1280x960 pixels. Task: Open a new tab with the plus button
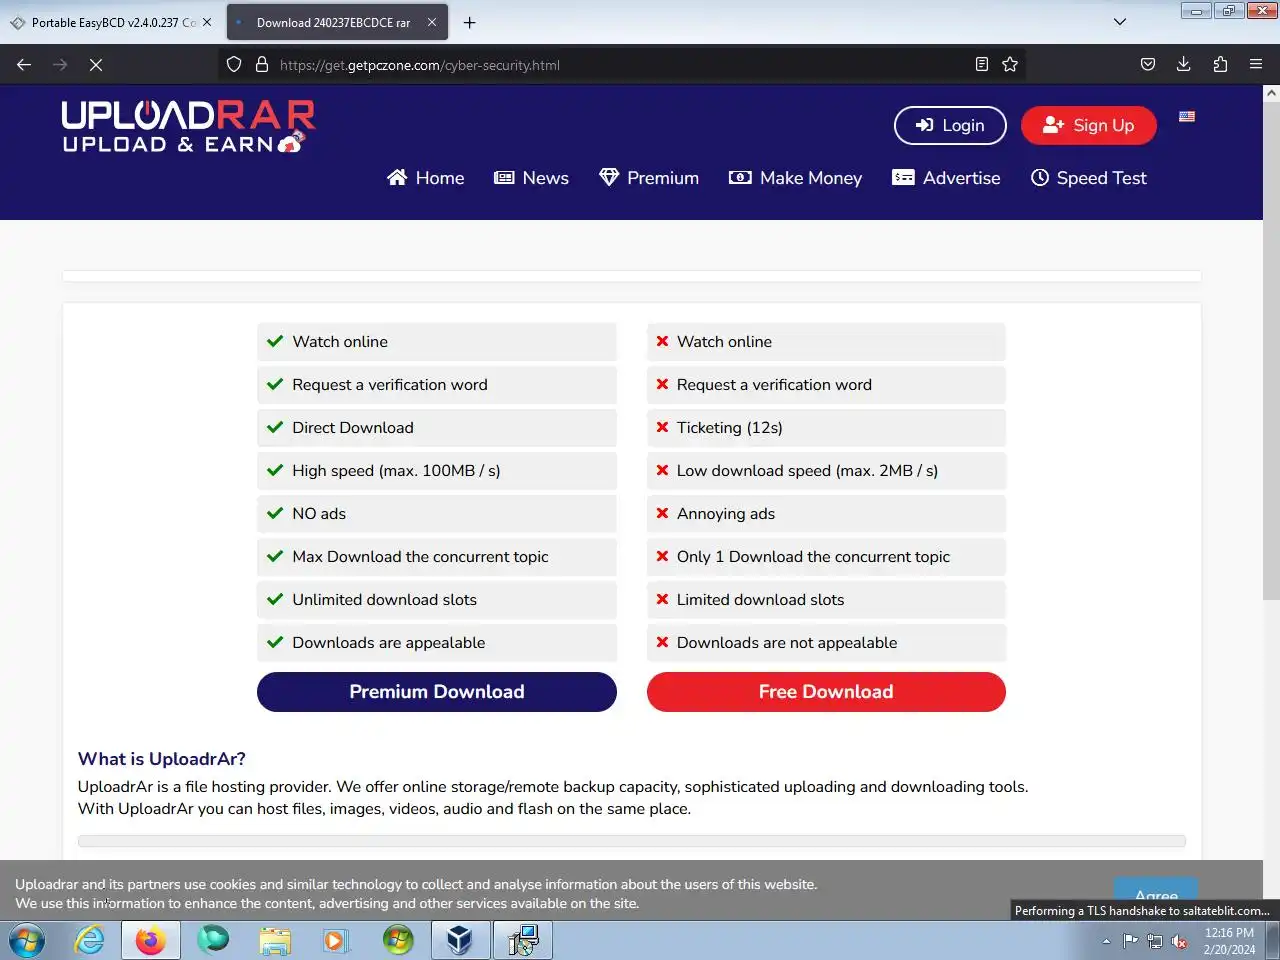click(x=469, y=22)
